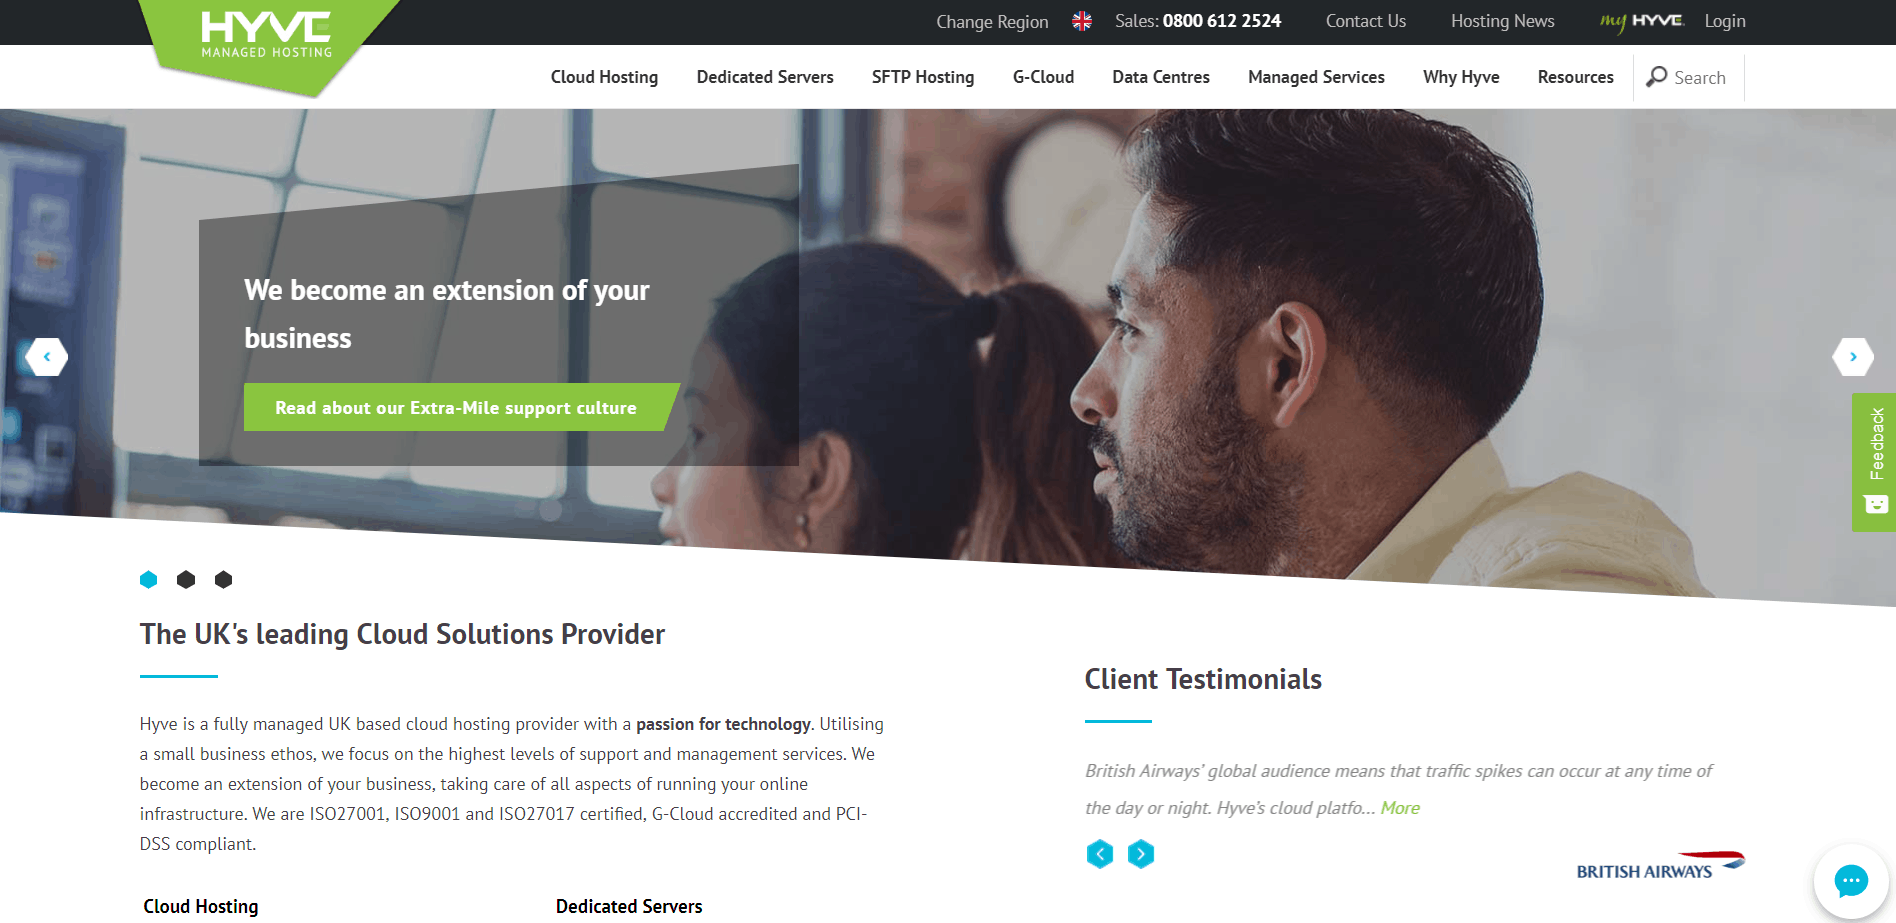Click the Hyve Managed Hosting logo
Screen dimensions: 1896x923
266,40
